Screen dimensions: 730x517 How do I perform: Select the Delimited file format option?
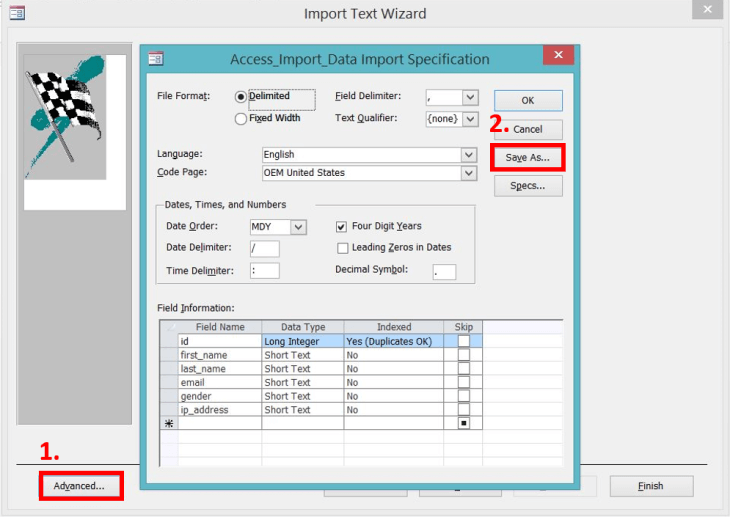(x=241, y=97)
